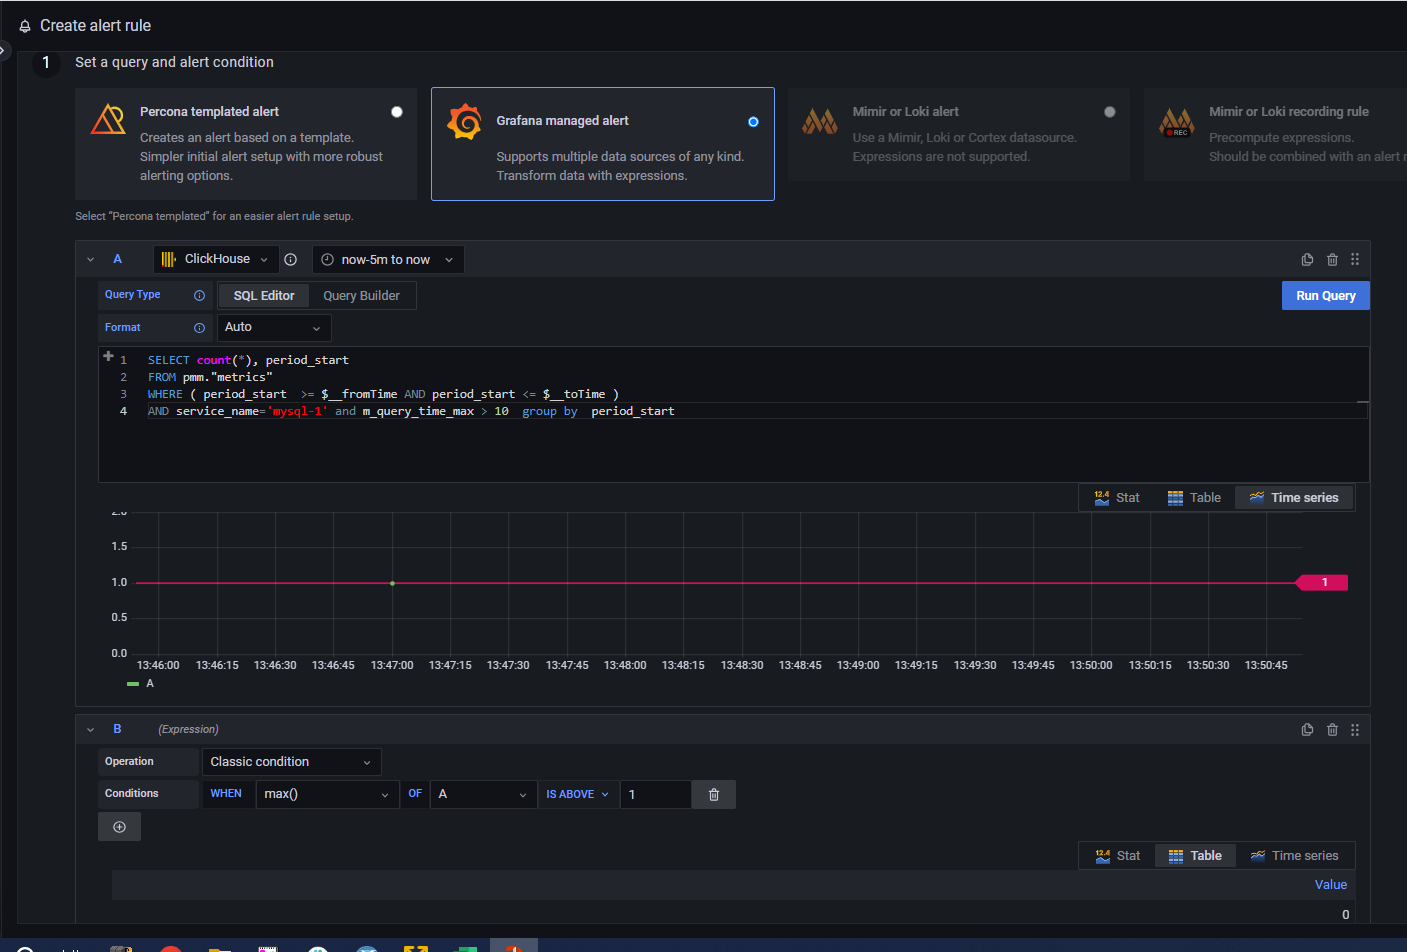Collapse expression B with its chevron
Viewport: 1407px width, 952px height.
tap(90, 730)
